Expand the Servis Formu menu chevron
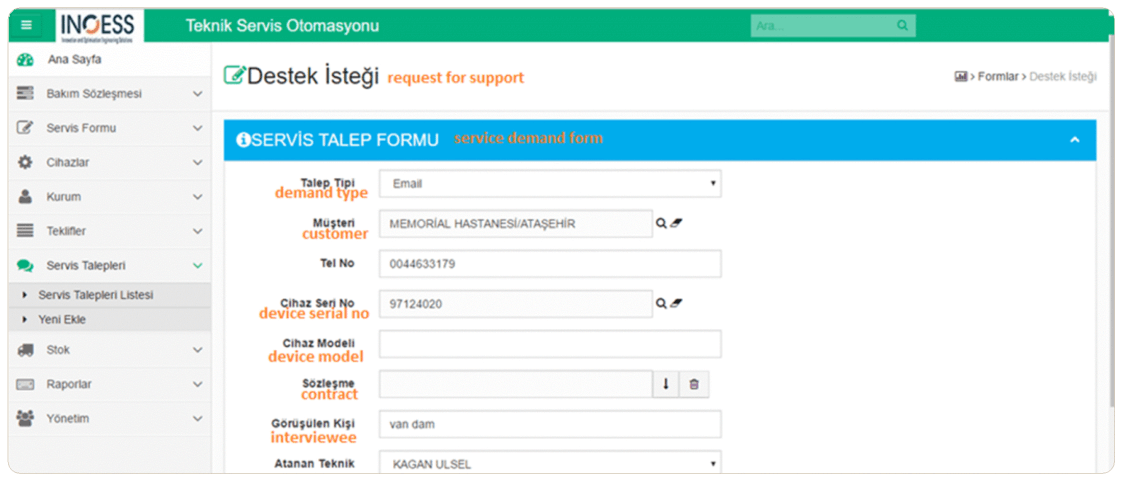 [198, 129]
